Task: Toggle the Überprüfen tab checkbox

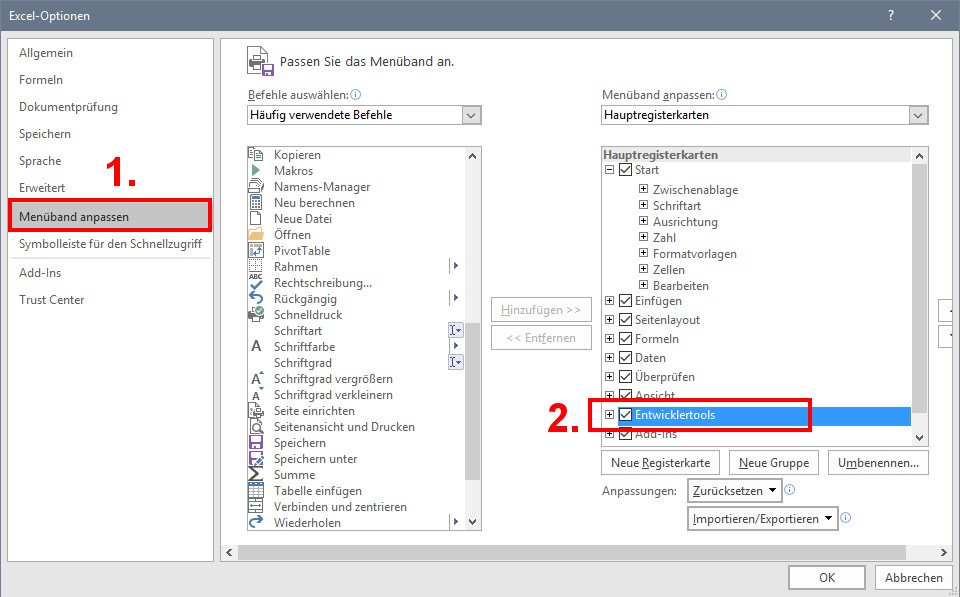Action: tap(625, 377)
